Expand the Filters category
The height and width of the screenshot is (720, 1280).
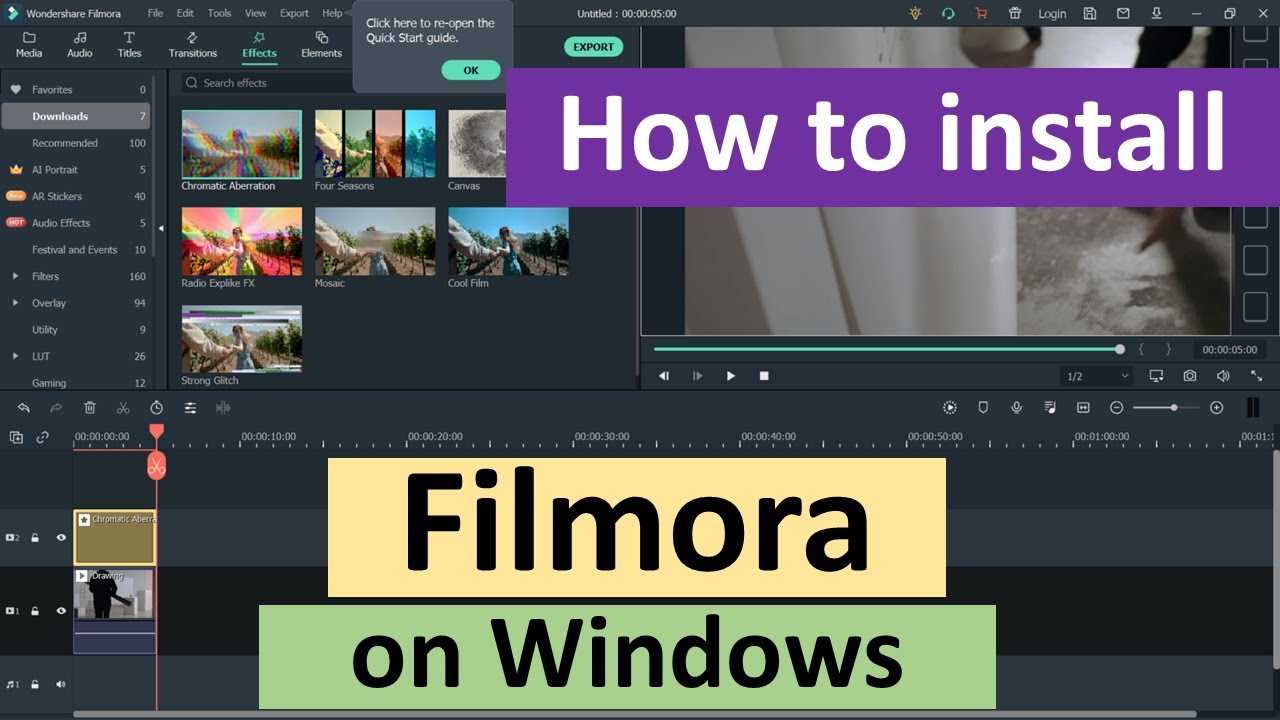point(15,276)
